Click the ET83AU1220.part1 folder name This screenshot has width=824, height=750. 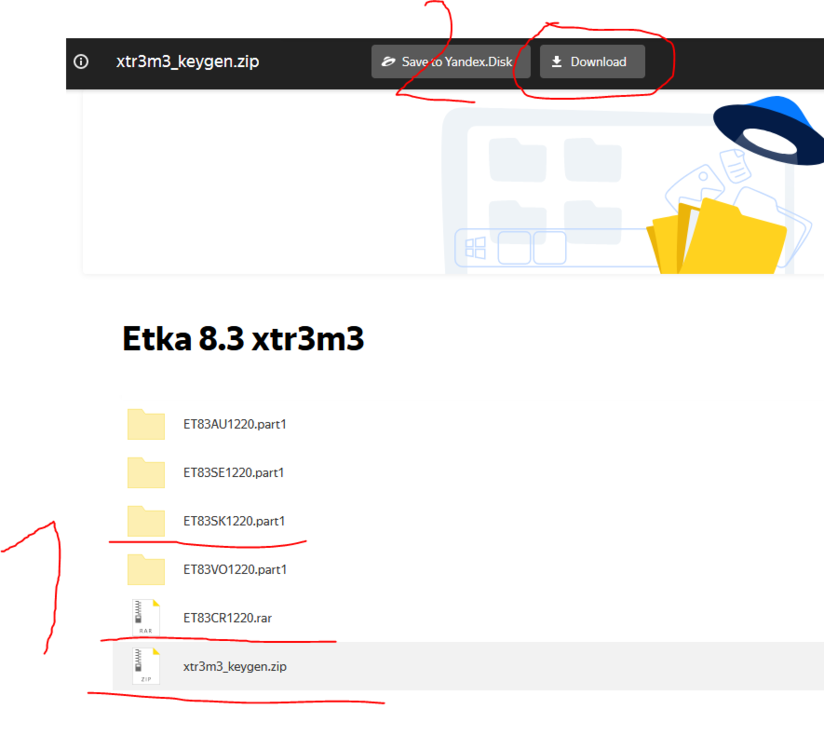point(235,424)
